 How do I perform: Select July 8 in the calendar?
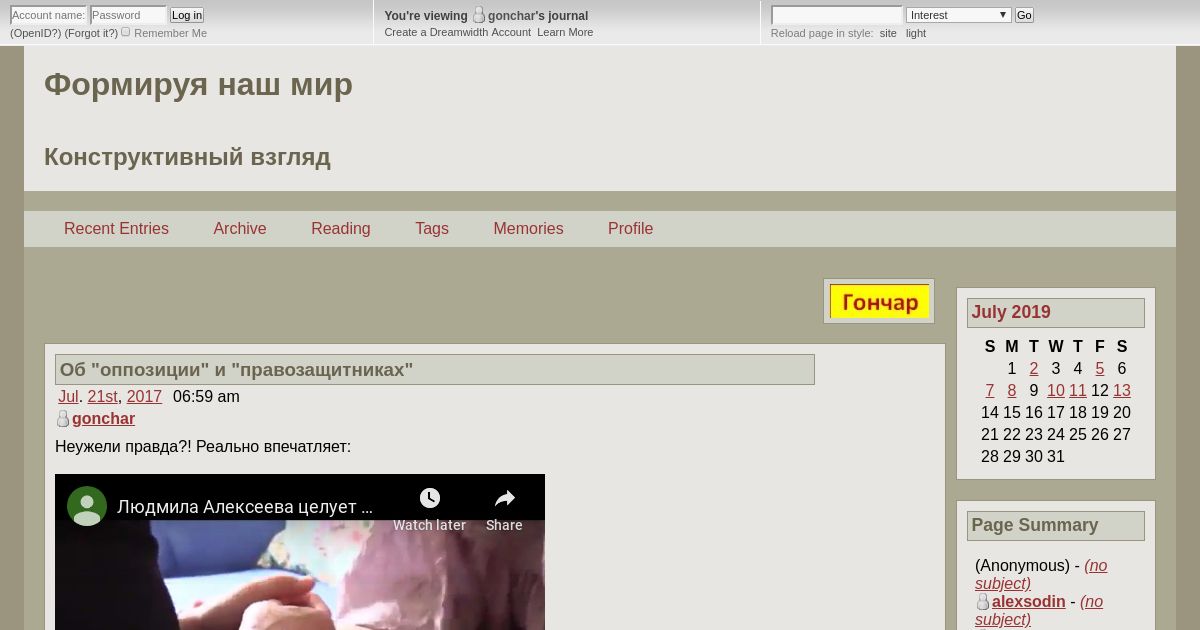tap(1012, 391)
